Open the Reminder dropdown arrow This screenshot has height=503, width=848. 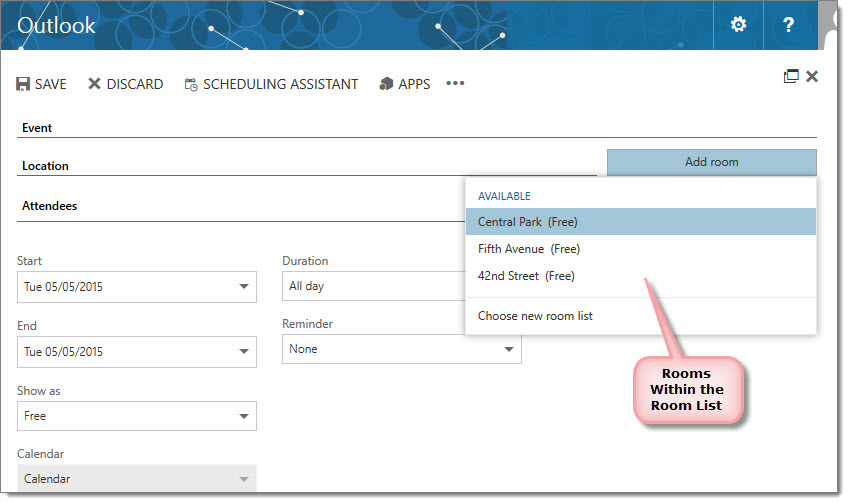pos(508,349)
